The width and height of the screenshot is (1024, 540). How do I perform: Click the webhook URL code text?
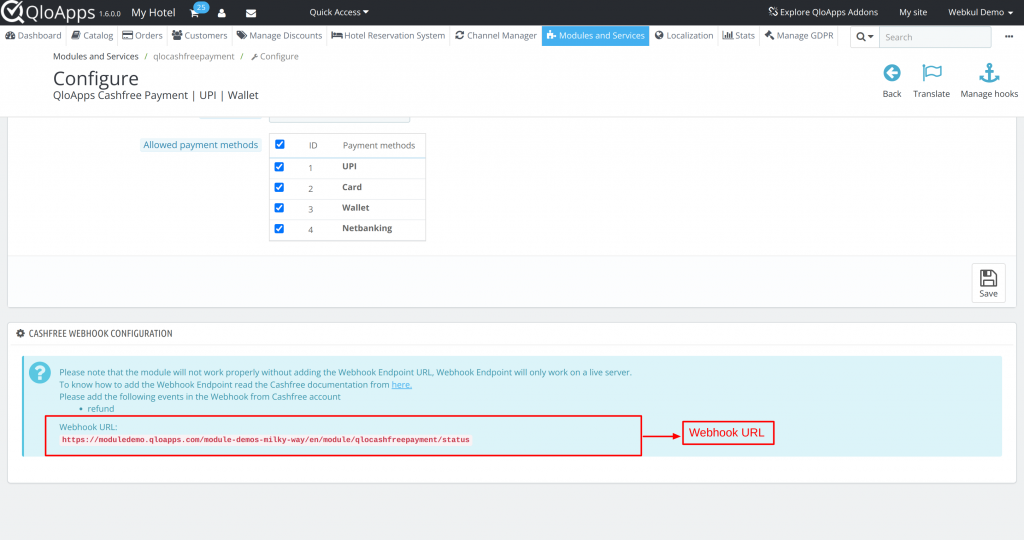pyautogui.click(x=266, y=439)
